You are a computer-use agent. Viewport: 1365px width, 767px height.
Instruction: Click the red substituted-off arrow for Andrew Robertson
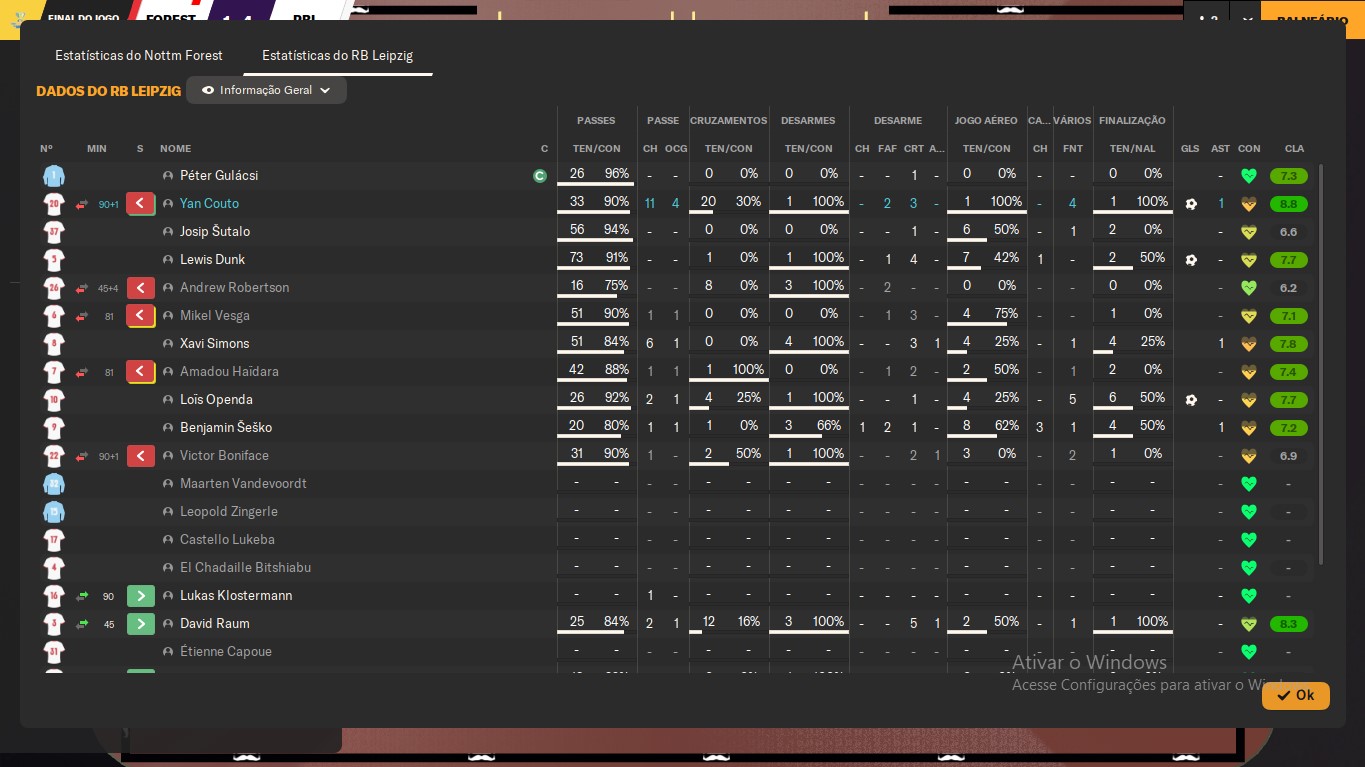pyautogui.click(x=141, y=288)
